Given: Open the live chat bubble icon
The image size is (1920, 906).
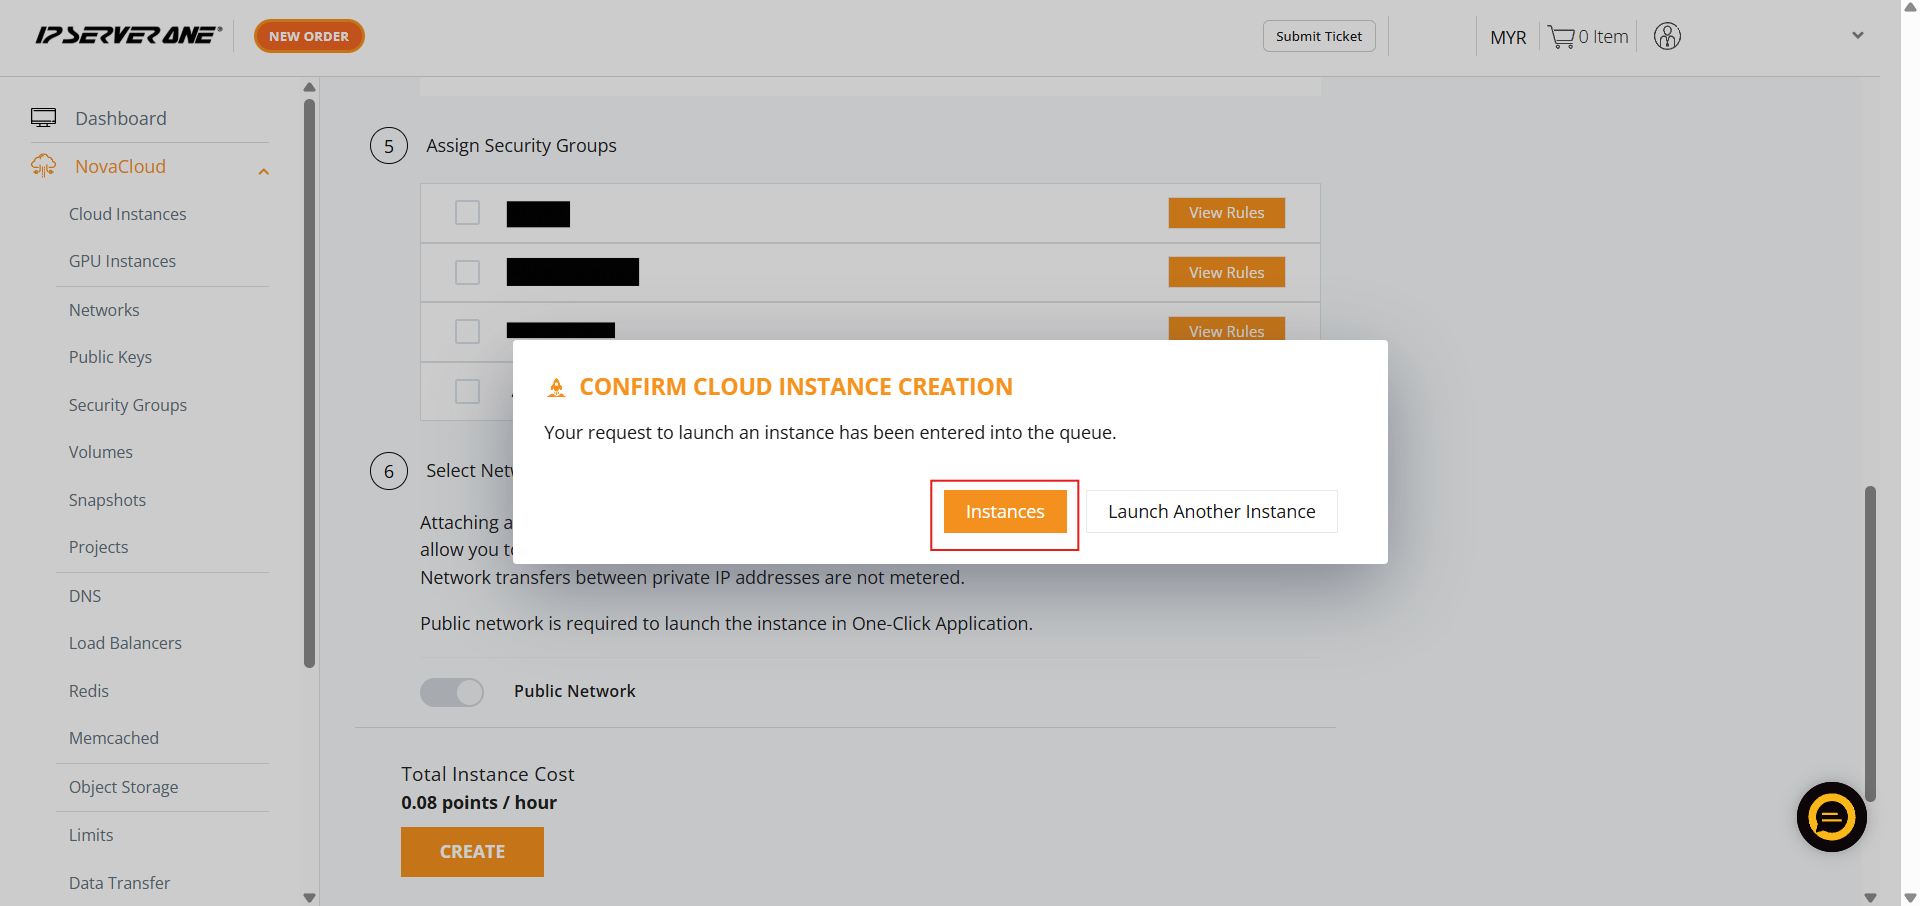Looking at the screenshot, I should [x=1831, y=817].
